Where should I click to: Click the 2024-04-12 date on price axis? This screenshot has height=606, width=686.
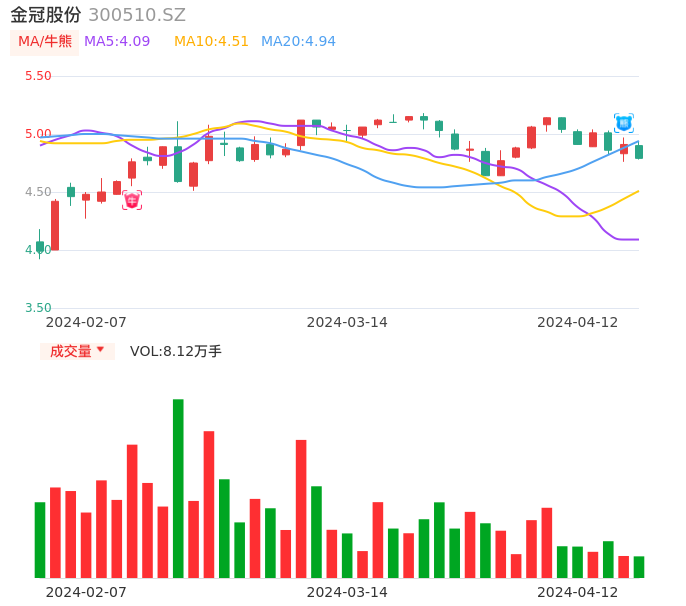pyautogui.click(x=577, y=322)
